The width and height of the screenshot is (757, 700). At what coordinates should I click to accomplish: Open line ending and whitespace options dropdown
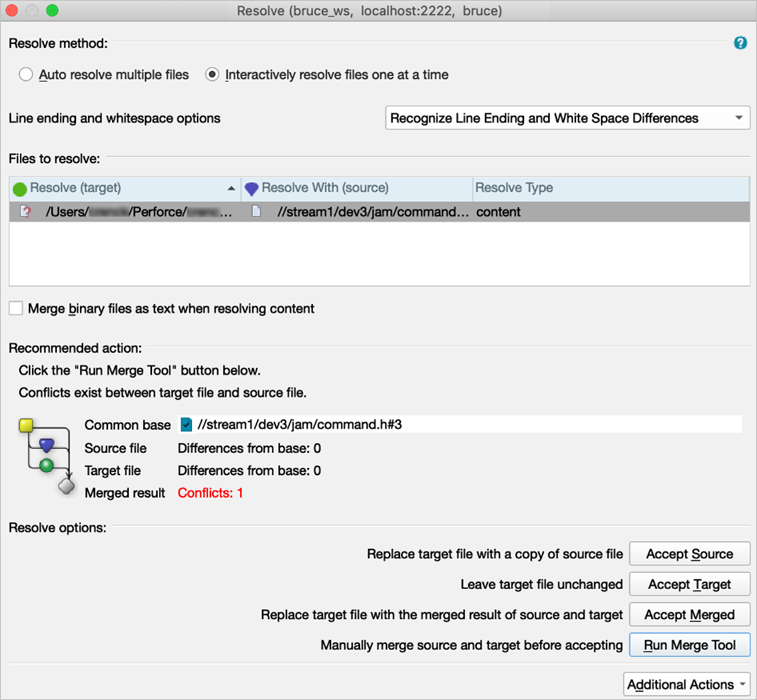click(x=567, y=118)
